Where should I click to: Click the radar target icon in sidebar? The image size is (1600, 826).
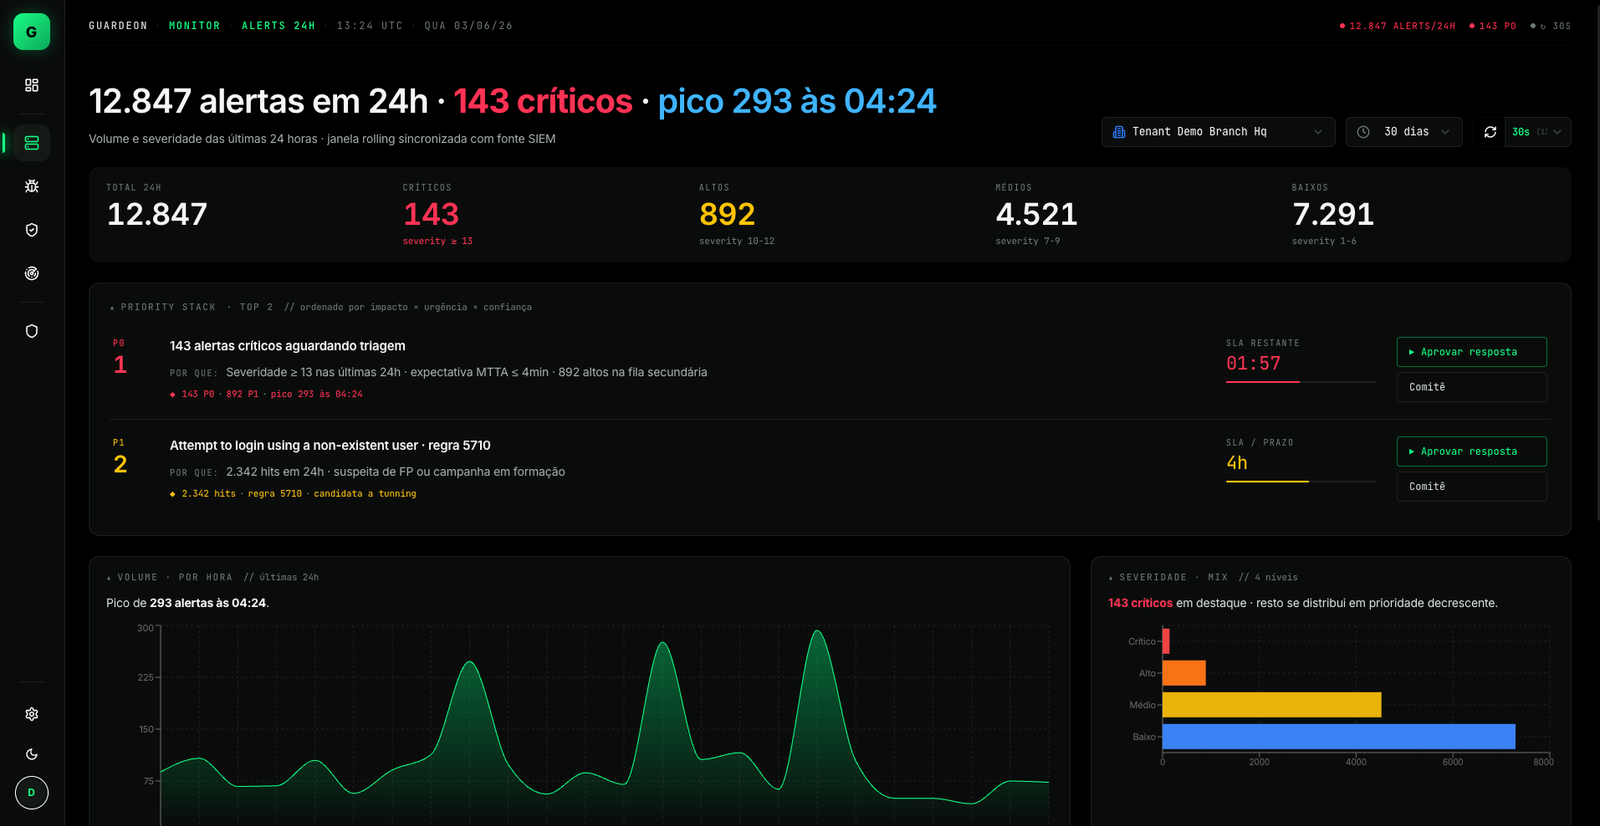tap(32, 273)
